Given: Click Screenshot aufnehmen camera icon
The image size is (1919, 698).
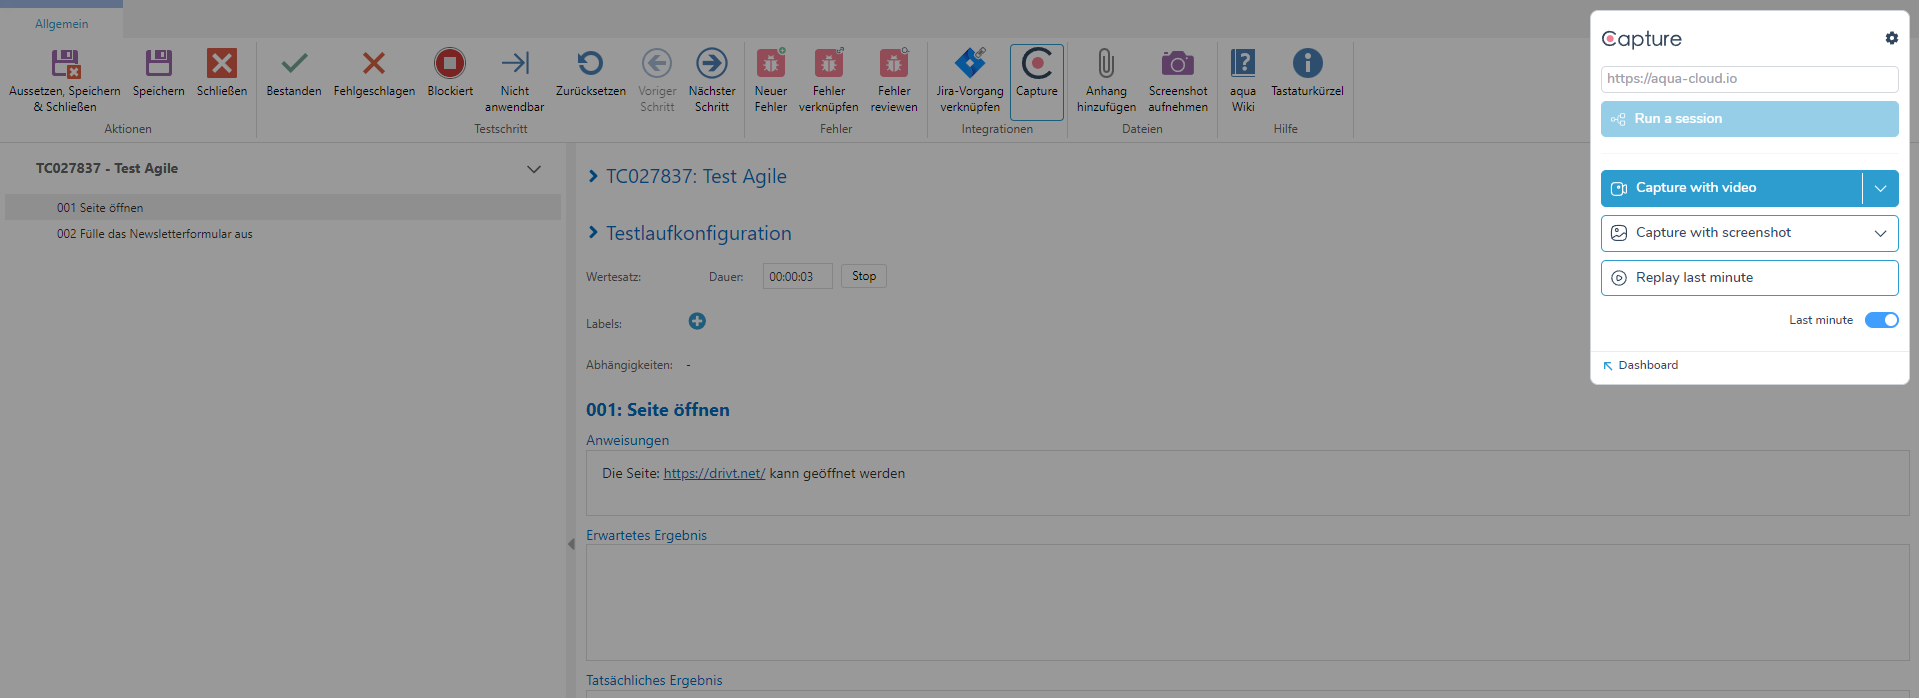Looking at the screenshot, I should click(x=1177, y=64).
